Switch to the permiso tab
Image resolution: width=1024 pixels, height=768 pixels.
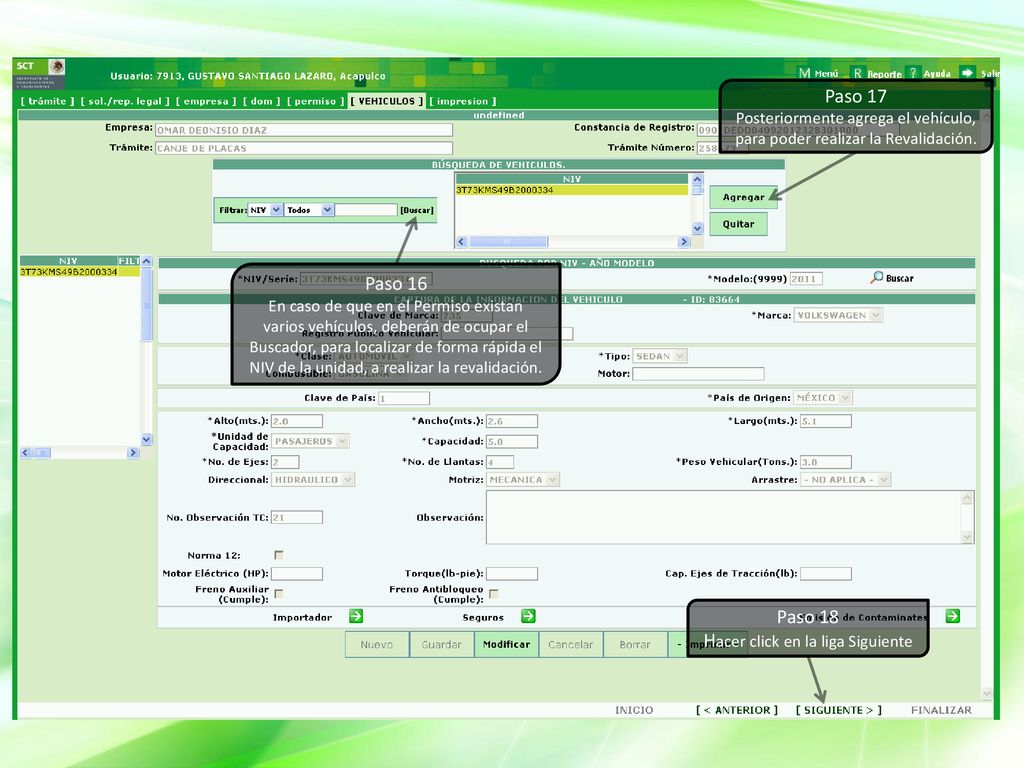click(315, 101)
